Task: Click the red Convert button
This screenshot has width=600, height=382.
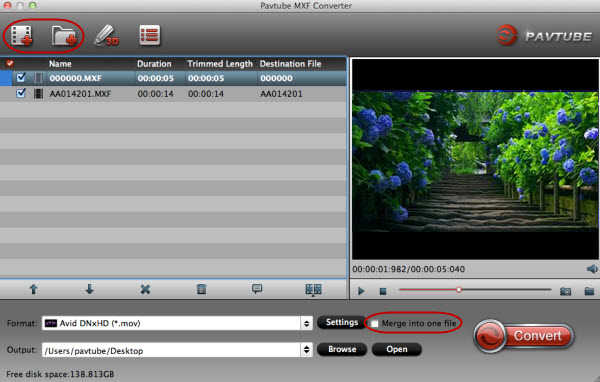Action: pyautogui.click(x=523, y=336)
